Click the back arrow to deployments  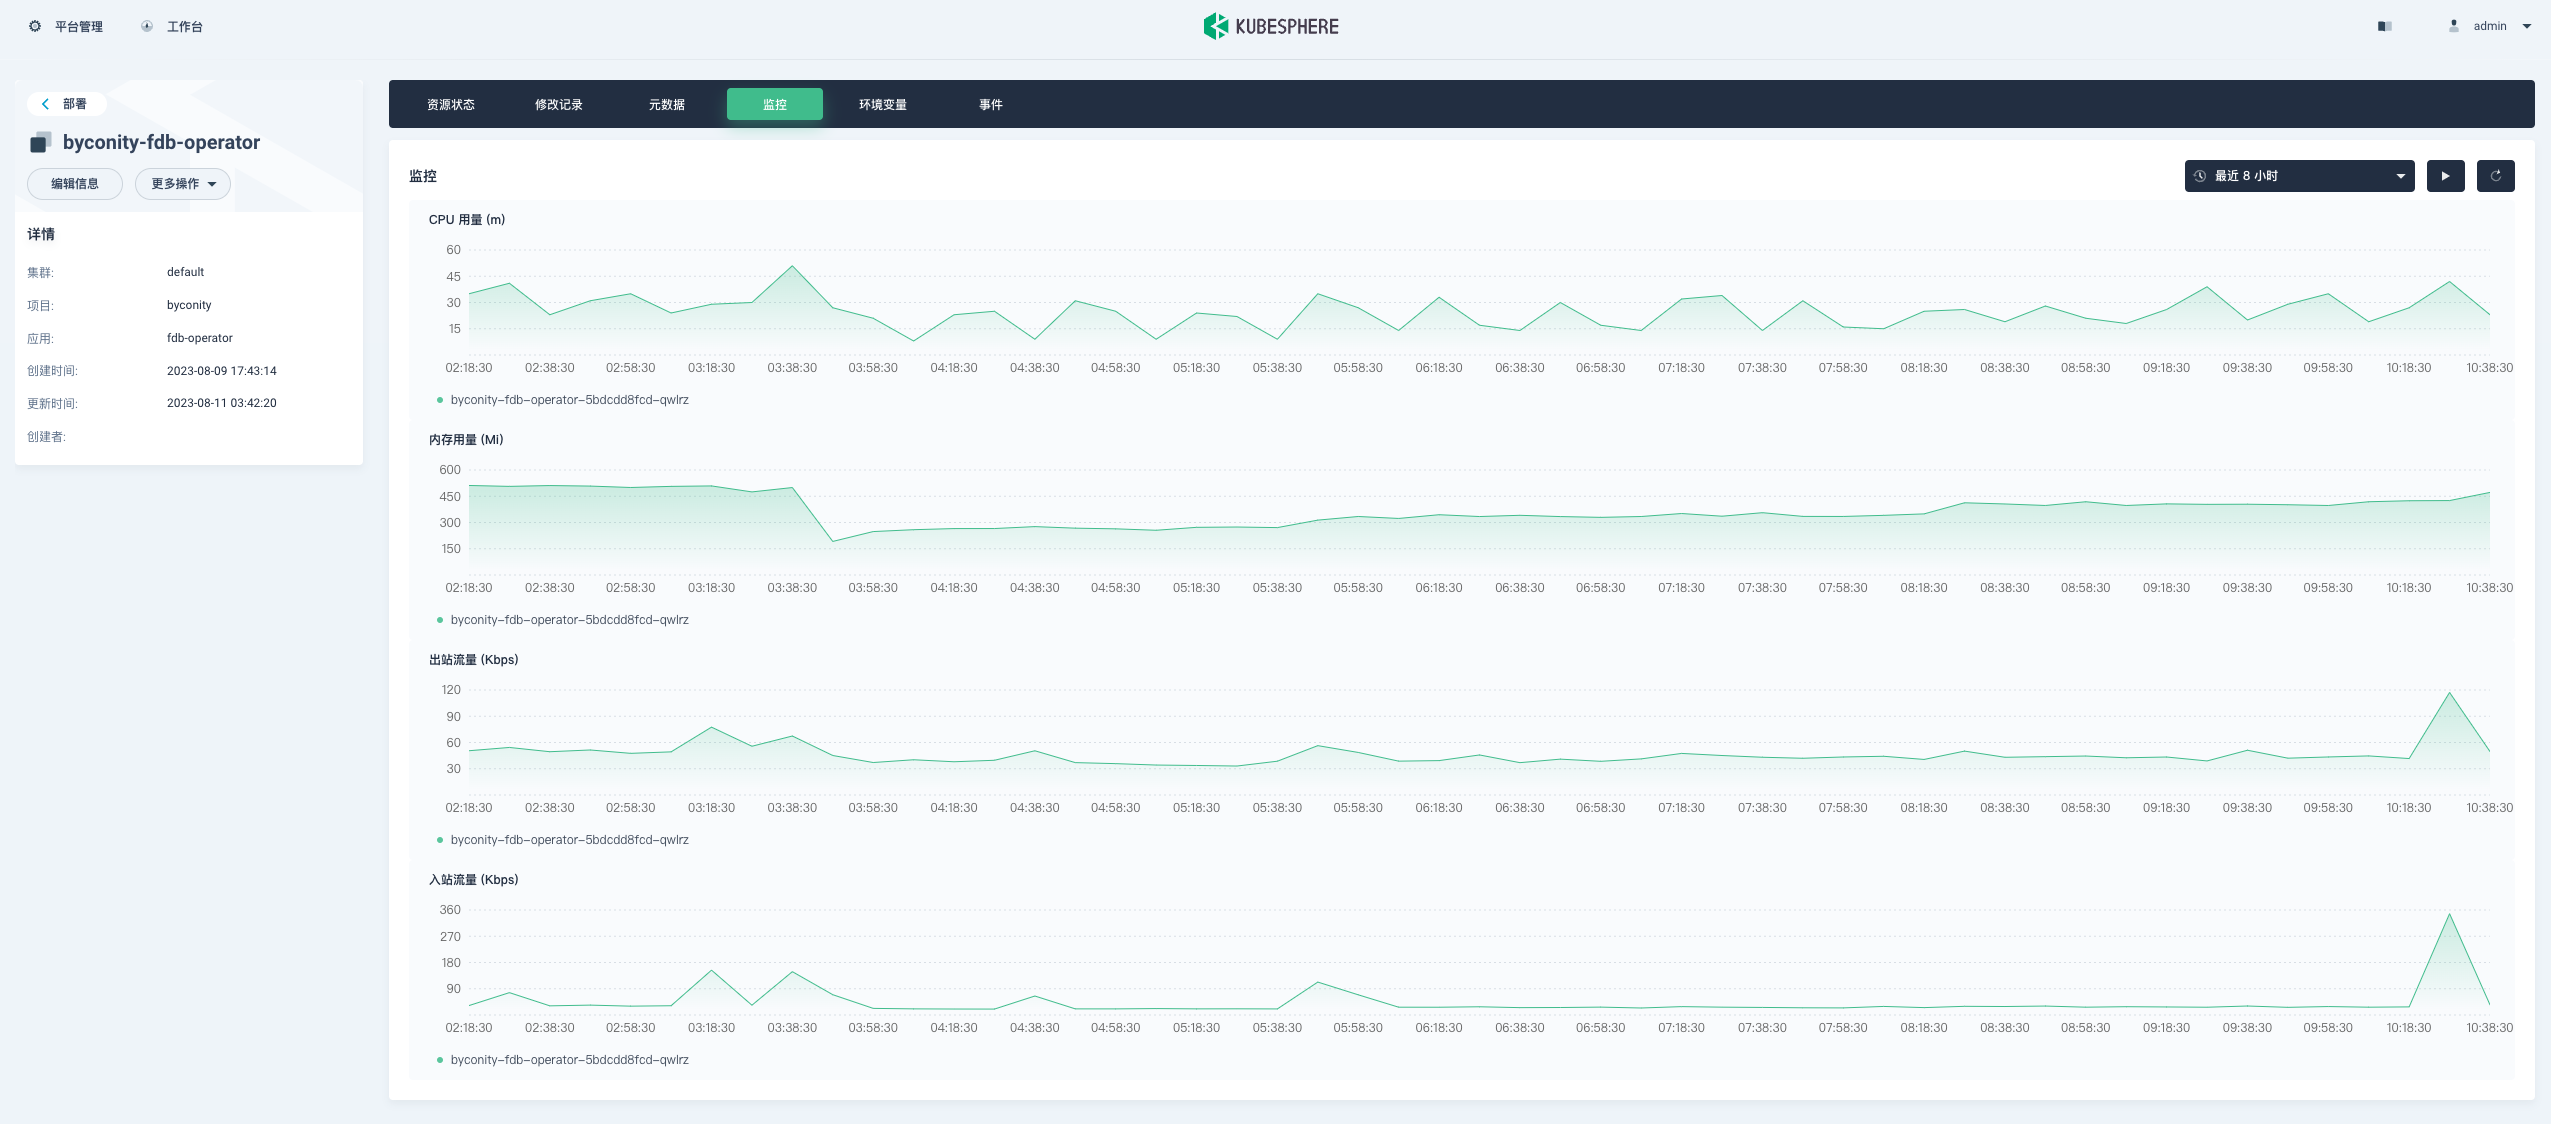(45, 104)
